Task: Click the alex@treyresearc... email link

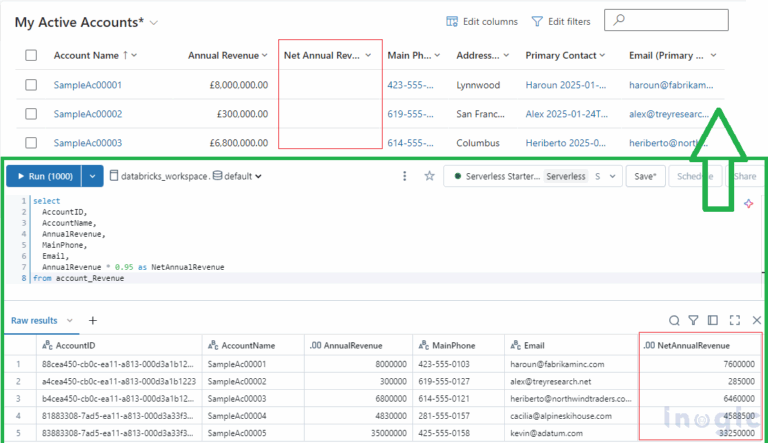Action: (x=669, y=114)
